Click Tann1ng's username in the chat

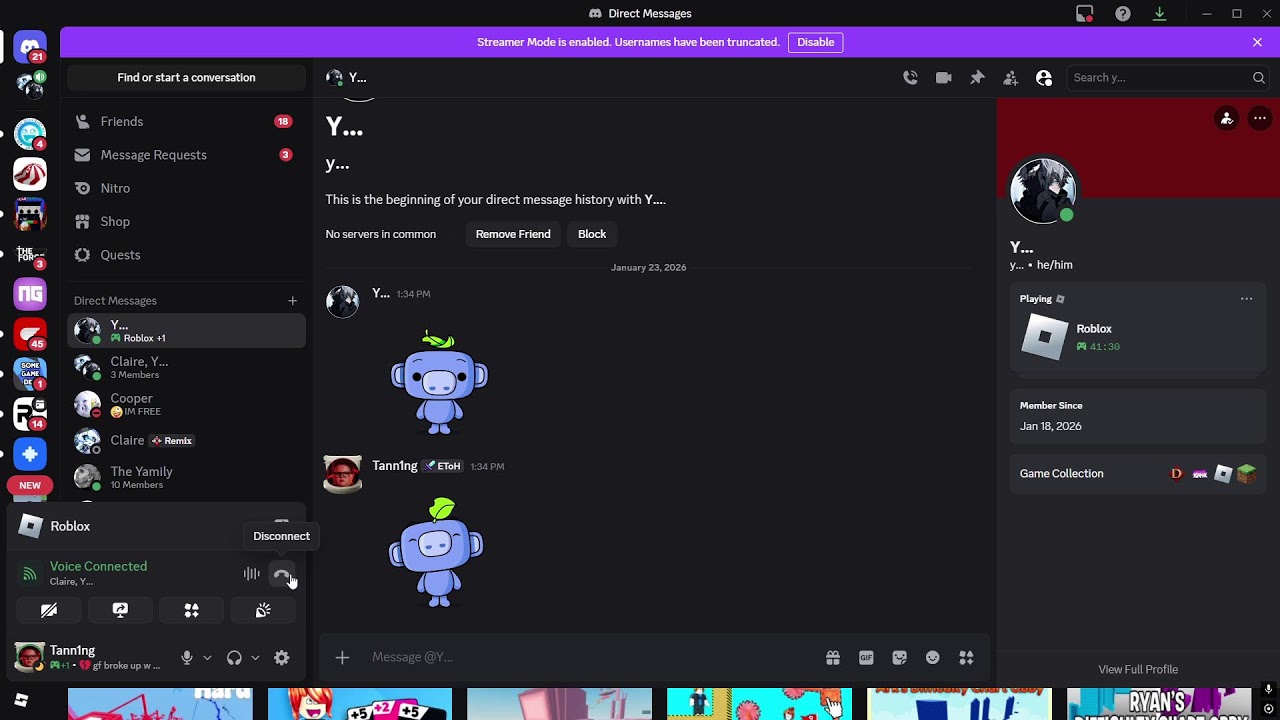pyautogui.click(x=395, y=466)
